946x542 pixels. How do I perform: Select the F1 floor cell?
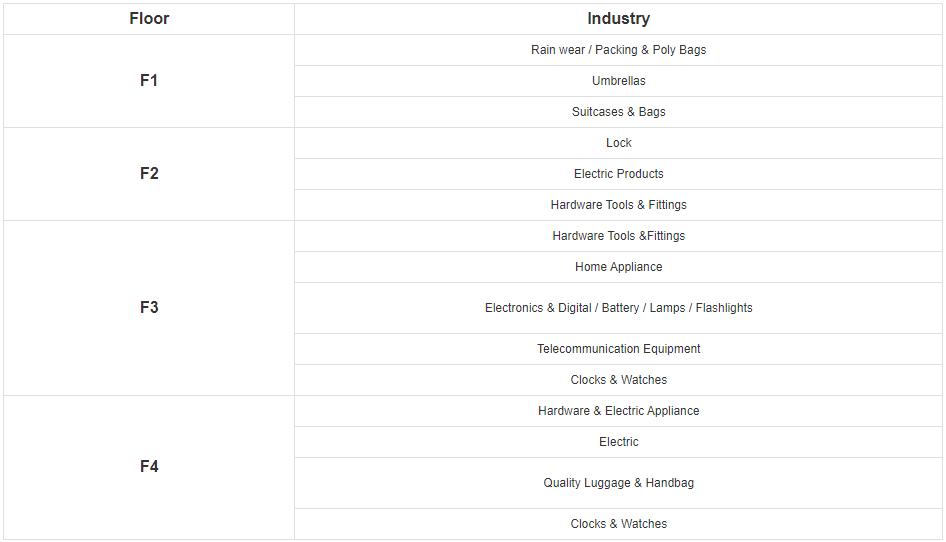pyautogui.click(x=149, y=81)
